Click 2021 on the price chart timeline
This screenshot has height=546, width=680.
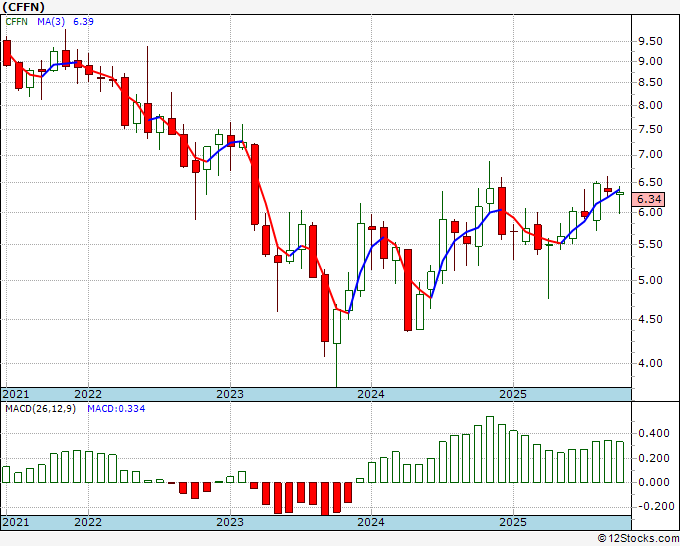[16, 394]
